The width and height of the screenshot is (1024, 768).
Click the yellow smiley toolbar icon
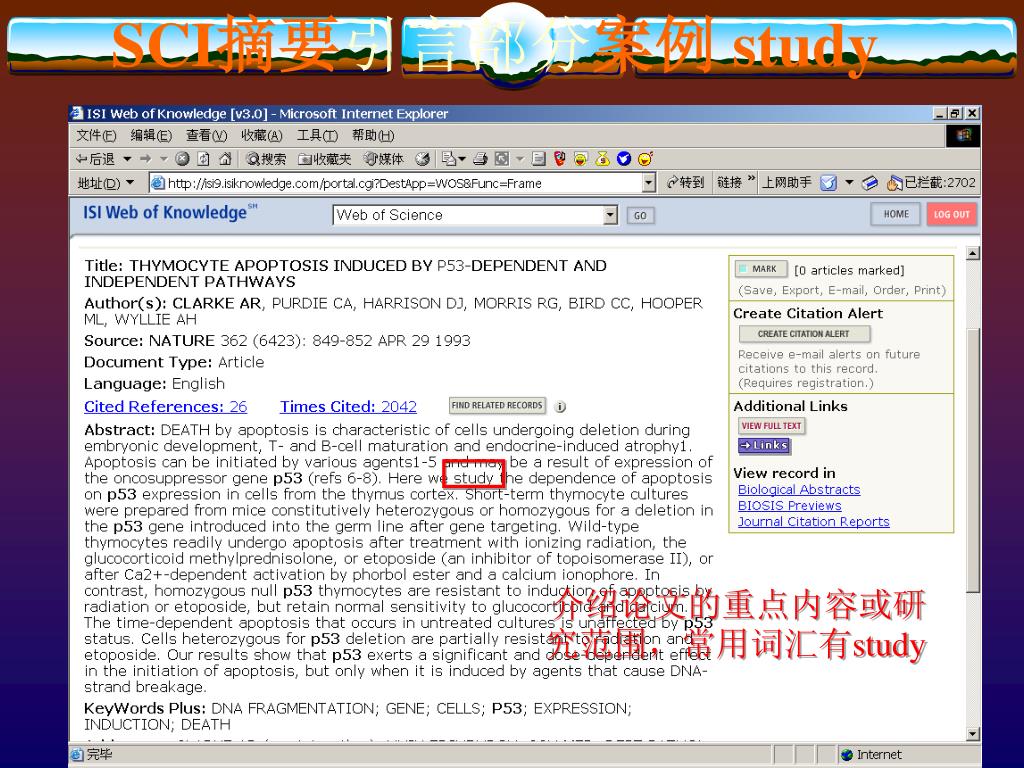(581, 159)
